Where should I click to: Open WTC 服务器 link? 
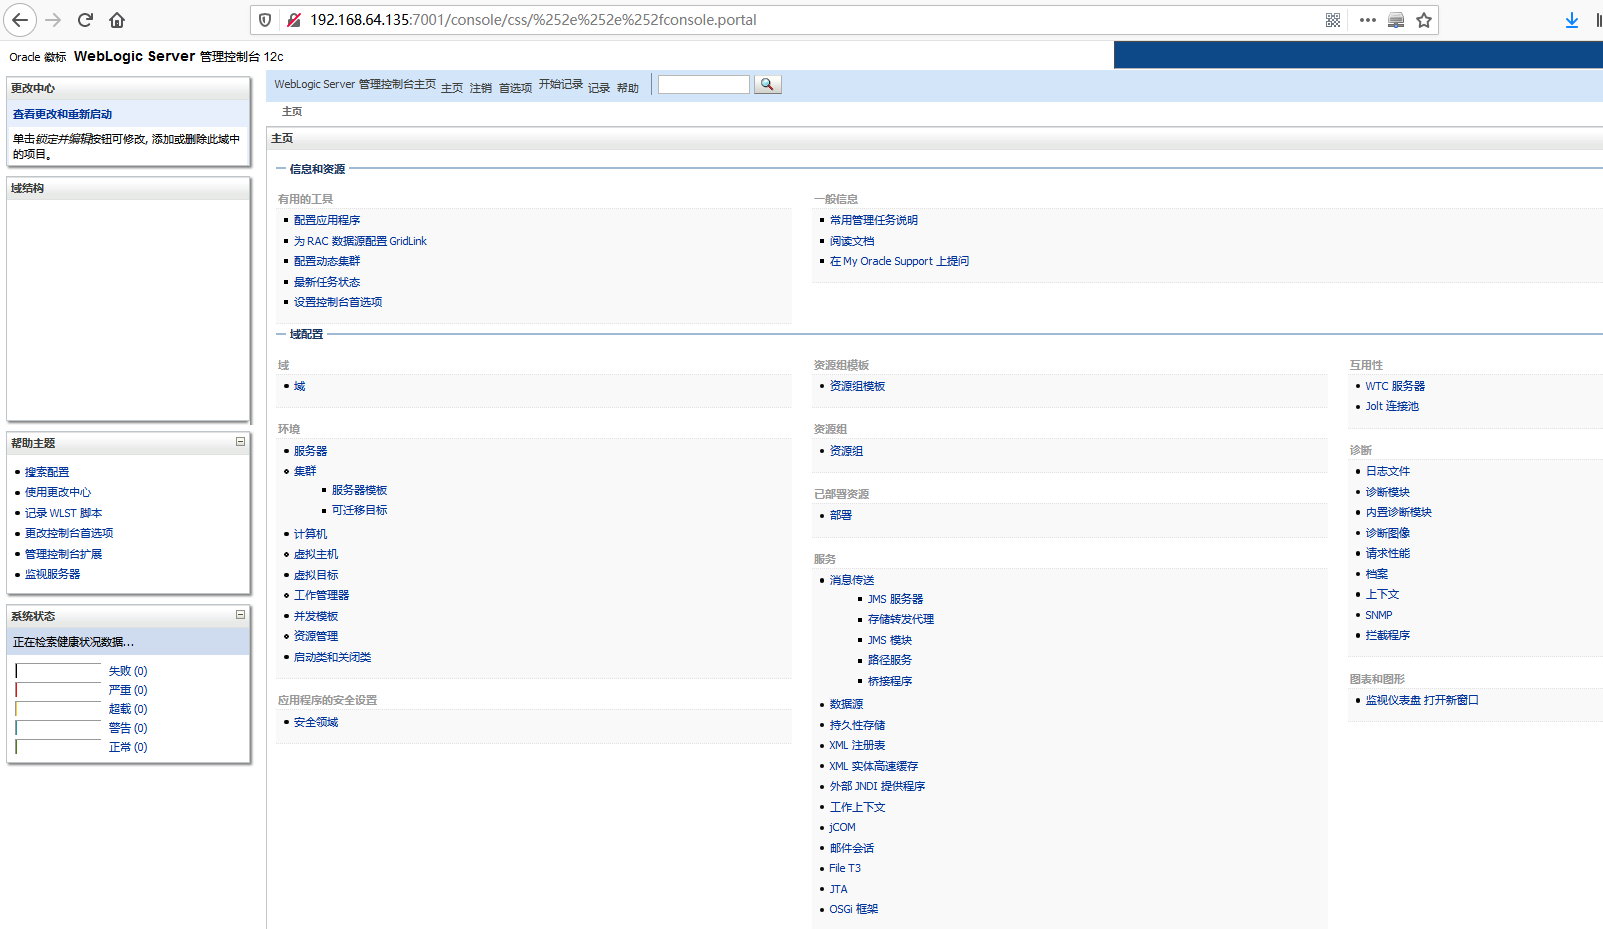(x=1395, y=386)
